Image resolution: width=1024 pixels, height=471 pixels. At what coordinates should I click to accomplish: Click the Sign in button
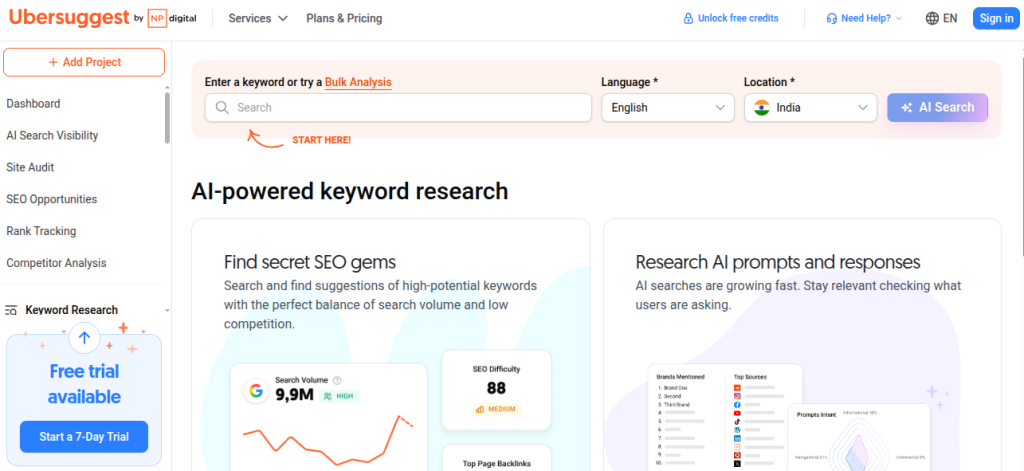coord(996,18)
